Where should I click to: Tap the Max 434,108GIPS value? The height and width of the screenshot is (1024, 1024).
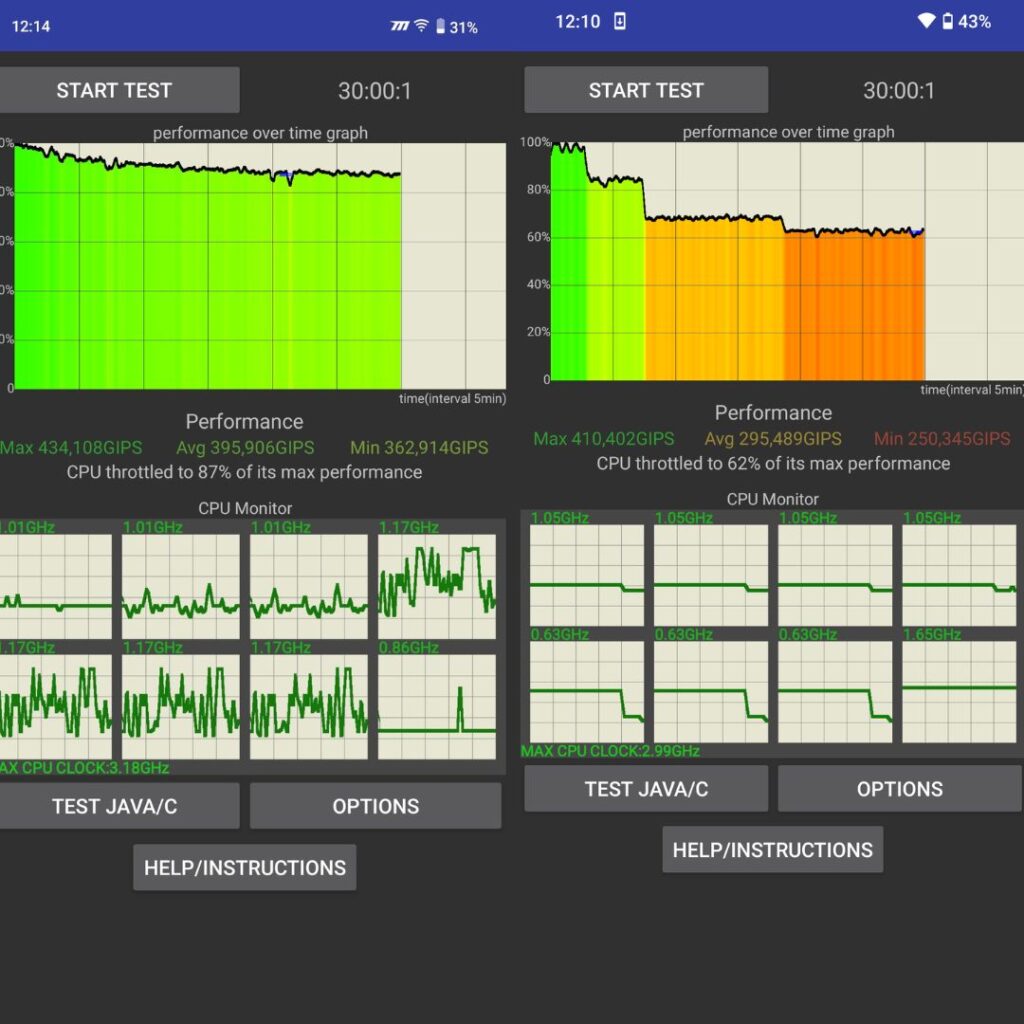click(72, 448)
